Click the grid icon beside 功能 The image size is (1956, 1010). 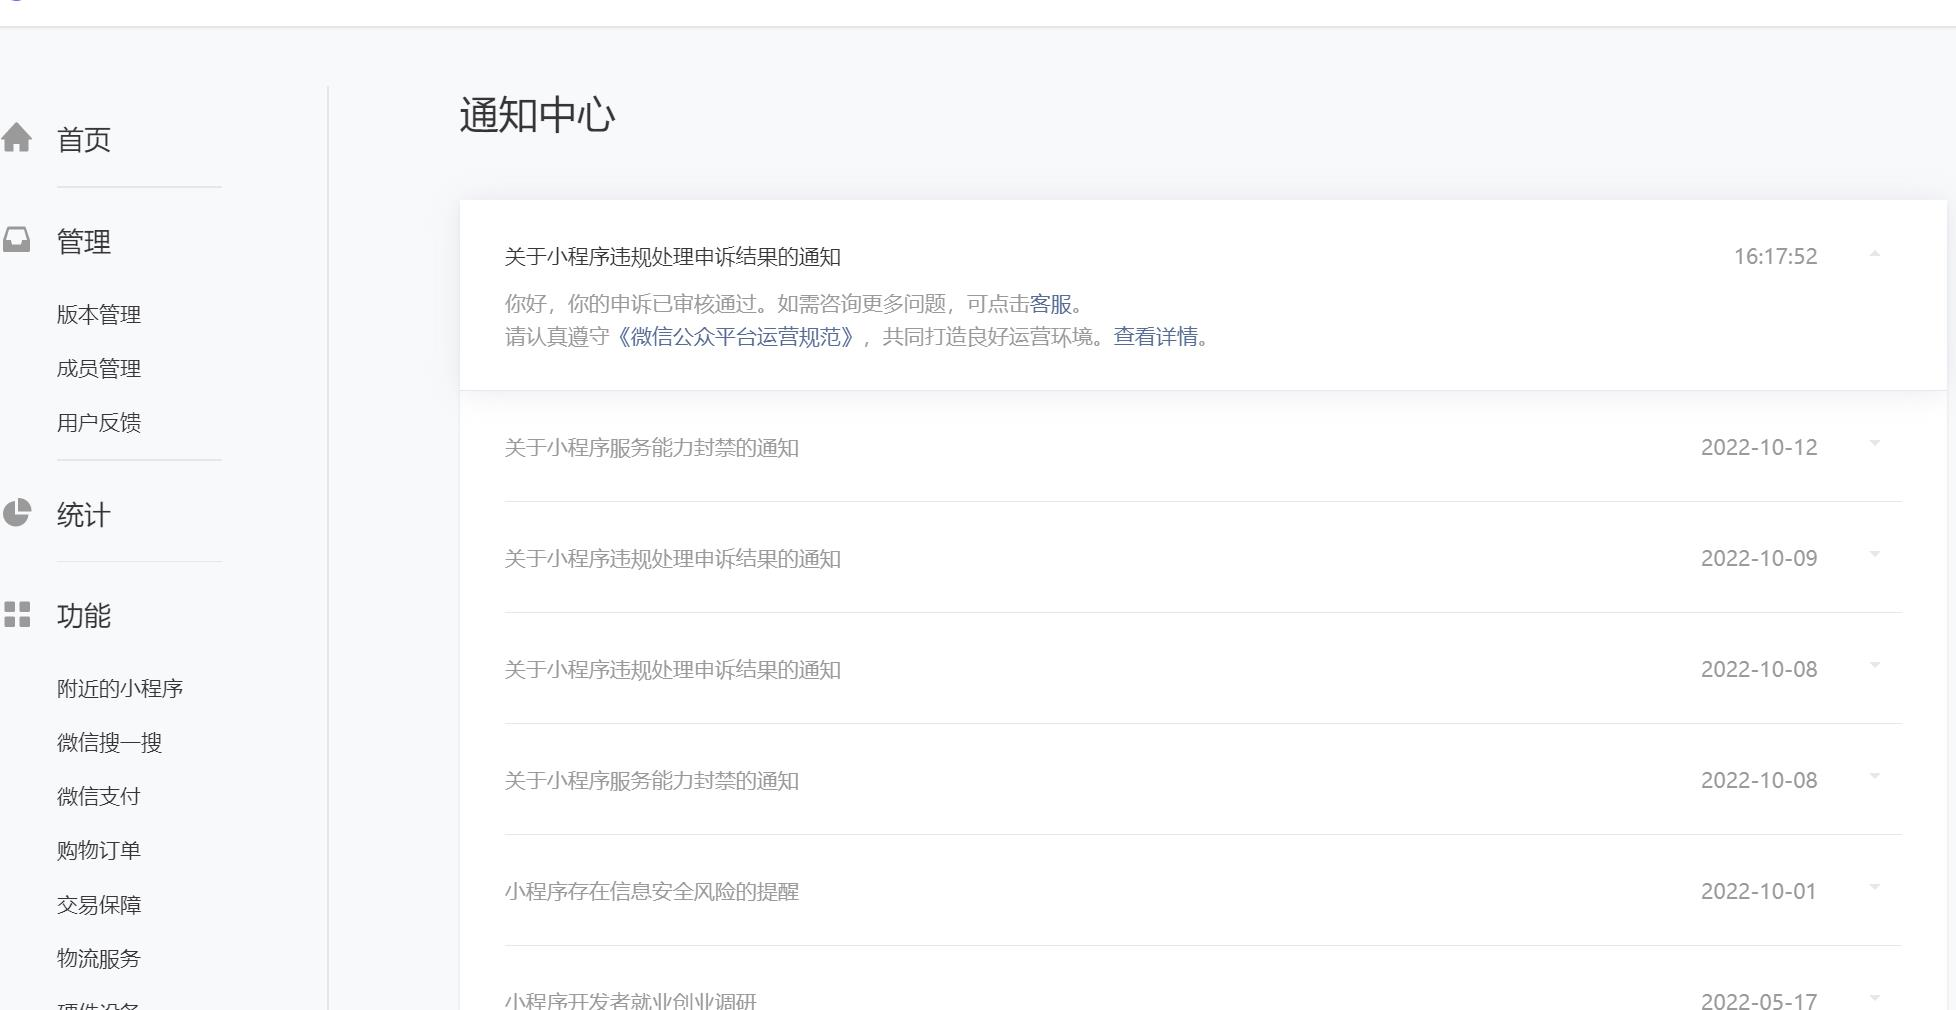click(17, 614)
